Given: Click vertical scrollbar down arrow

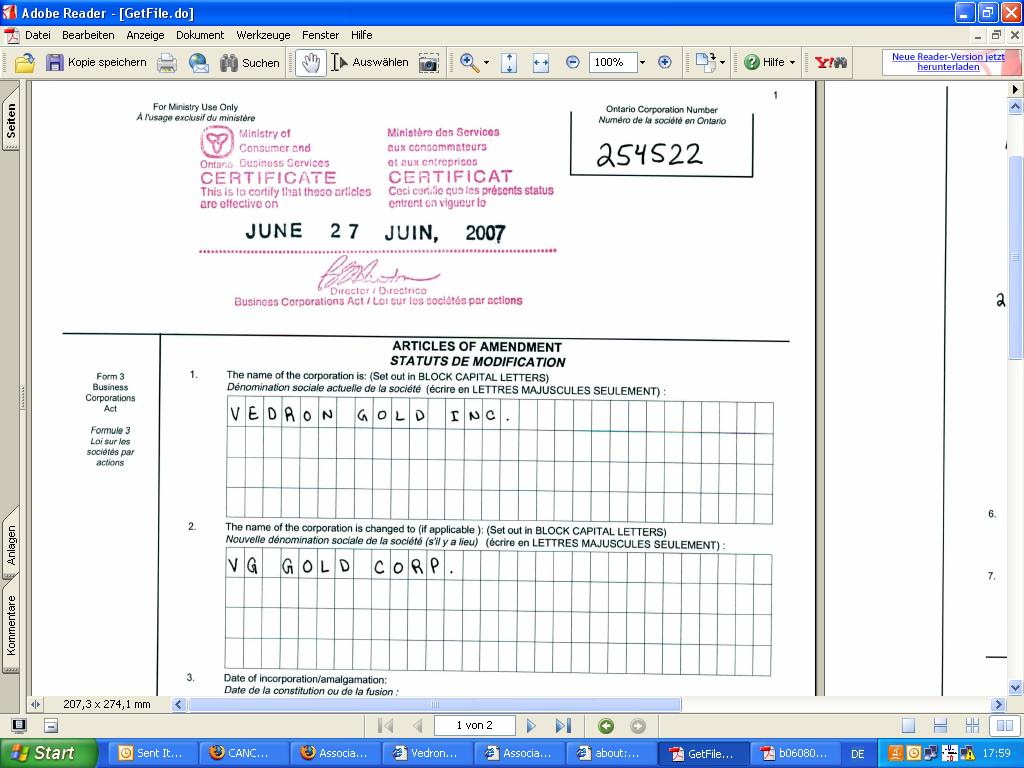Looking at the screenshot, I should (1015, 687).
